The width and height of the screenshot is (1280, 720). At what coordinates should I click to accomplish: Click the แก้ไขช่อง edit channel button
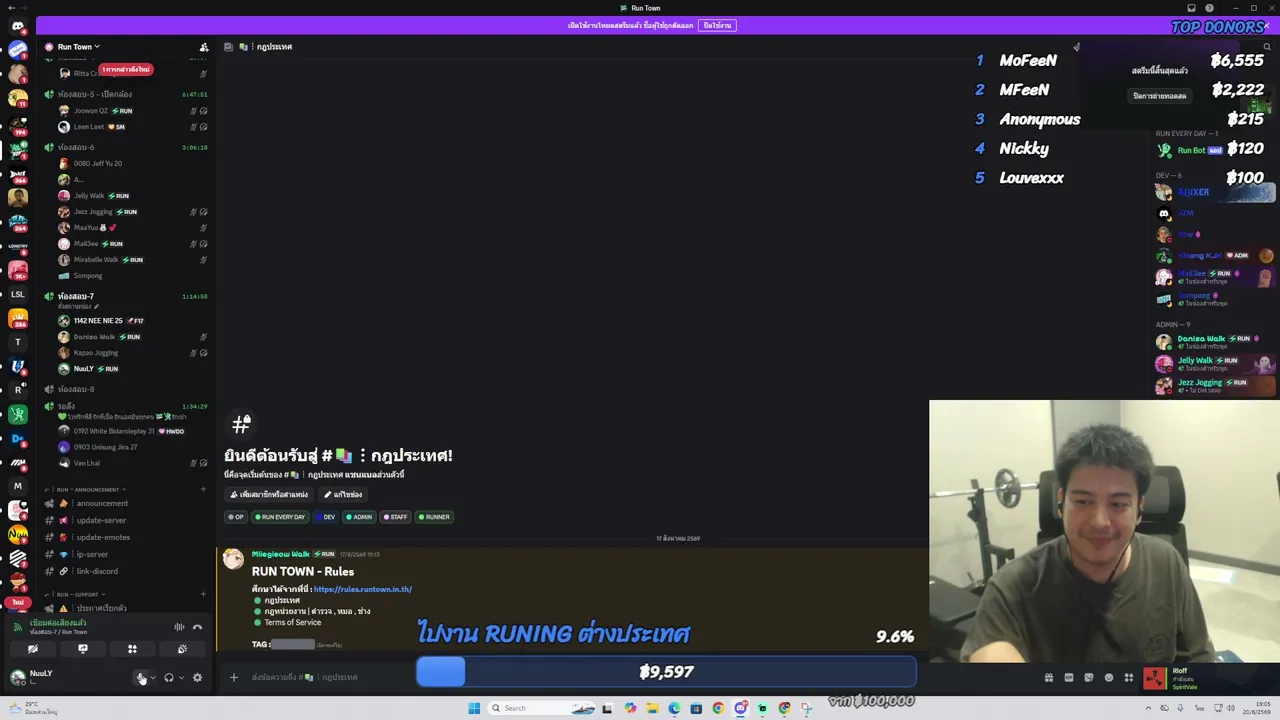click(343, 494)
